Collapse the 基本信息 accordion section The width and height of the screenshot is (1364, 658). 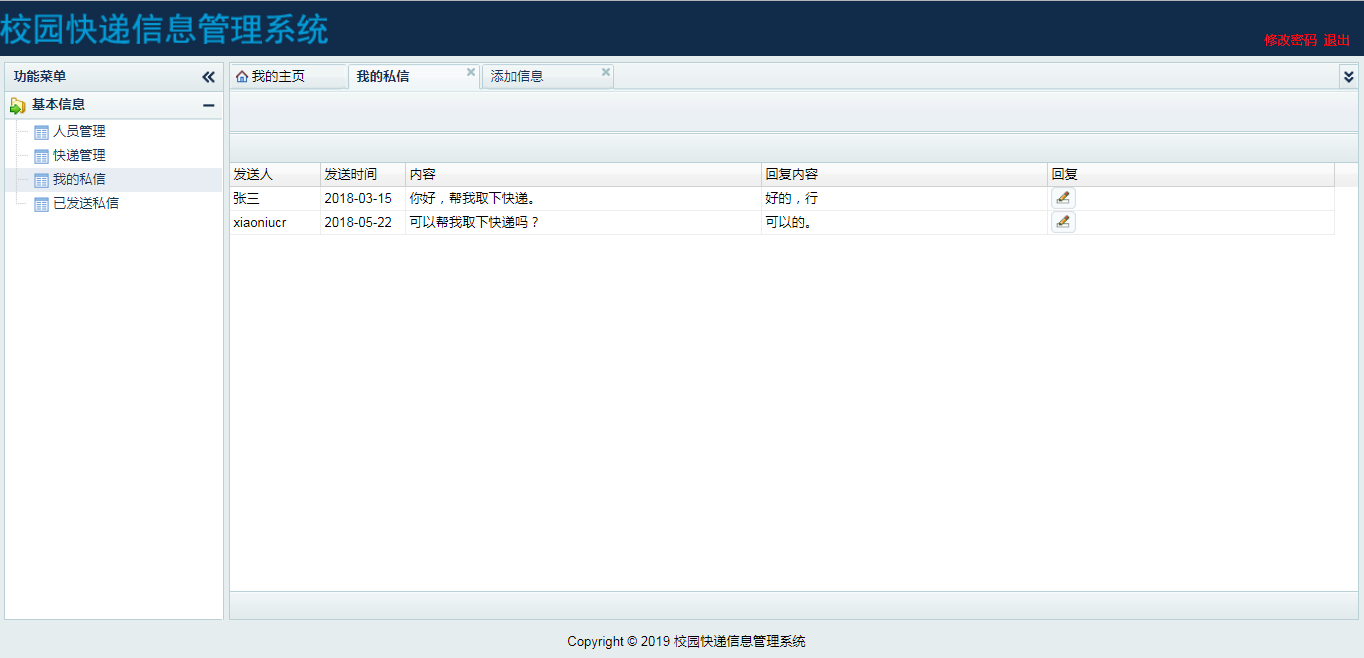tap(208, 105)
